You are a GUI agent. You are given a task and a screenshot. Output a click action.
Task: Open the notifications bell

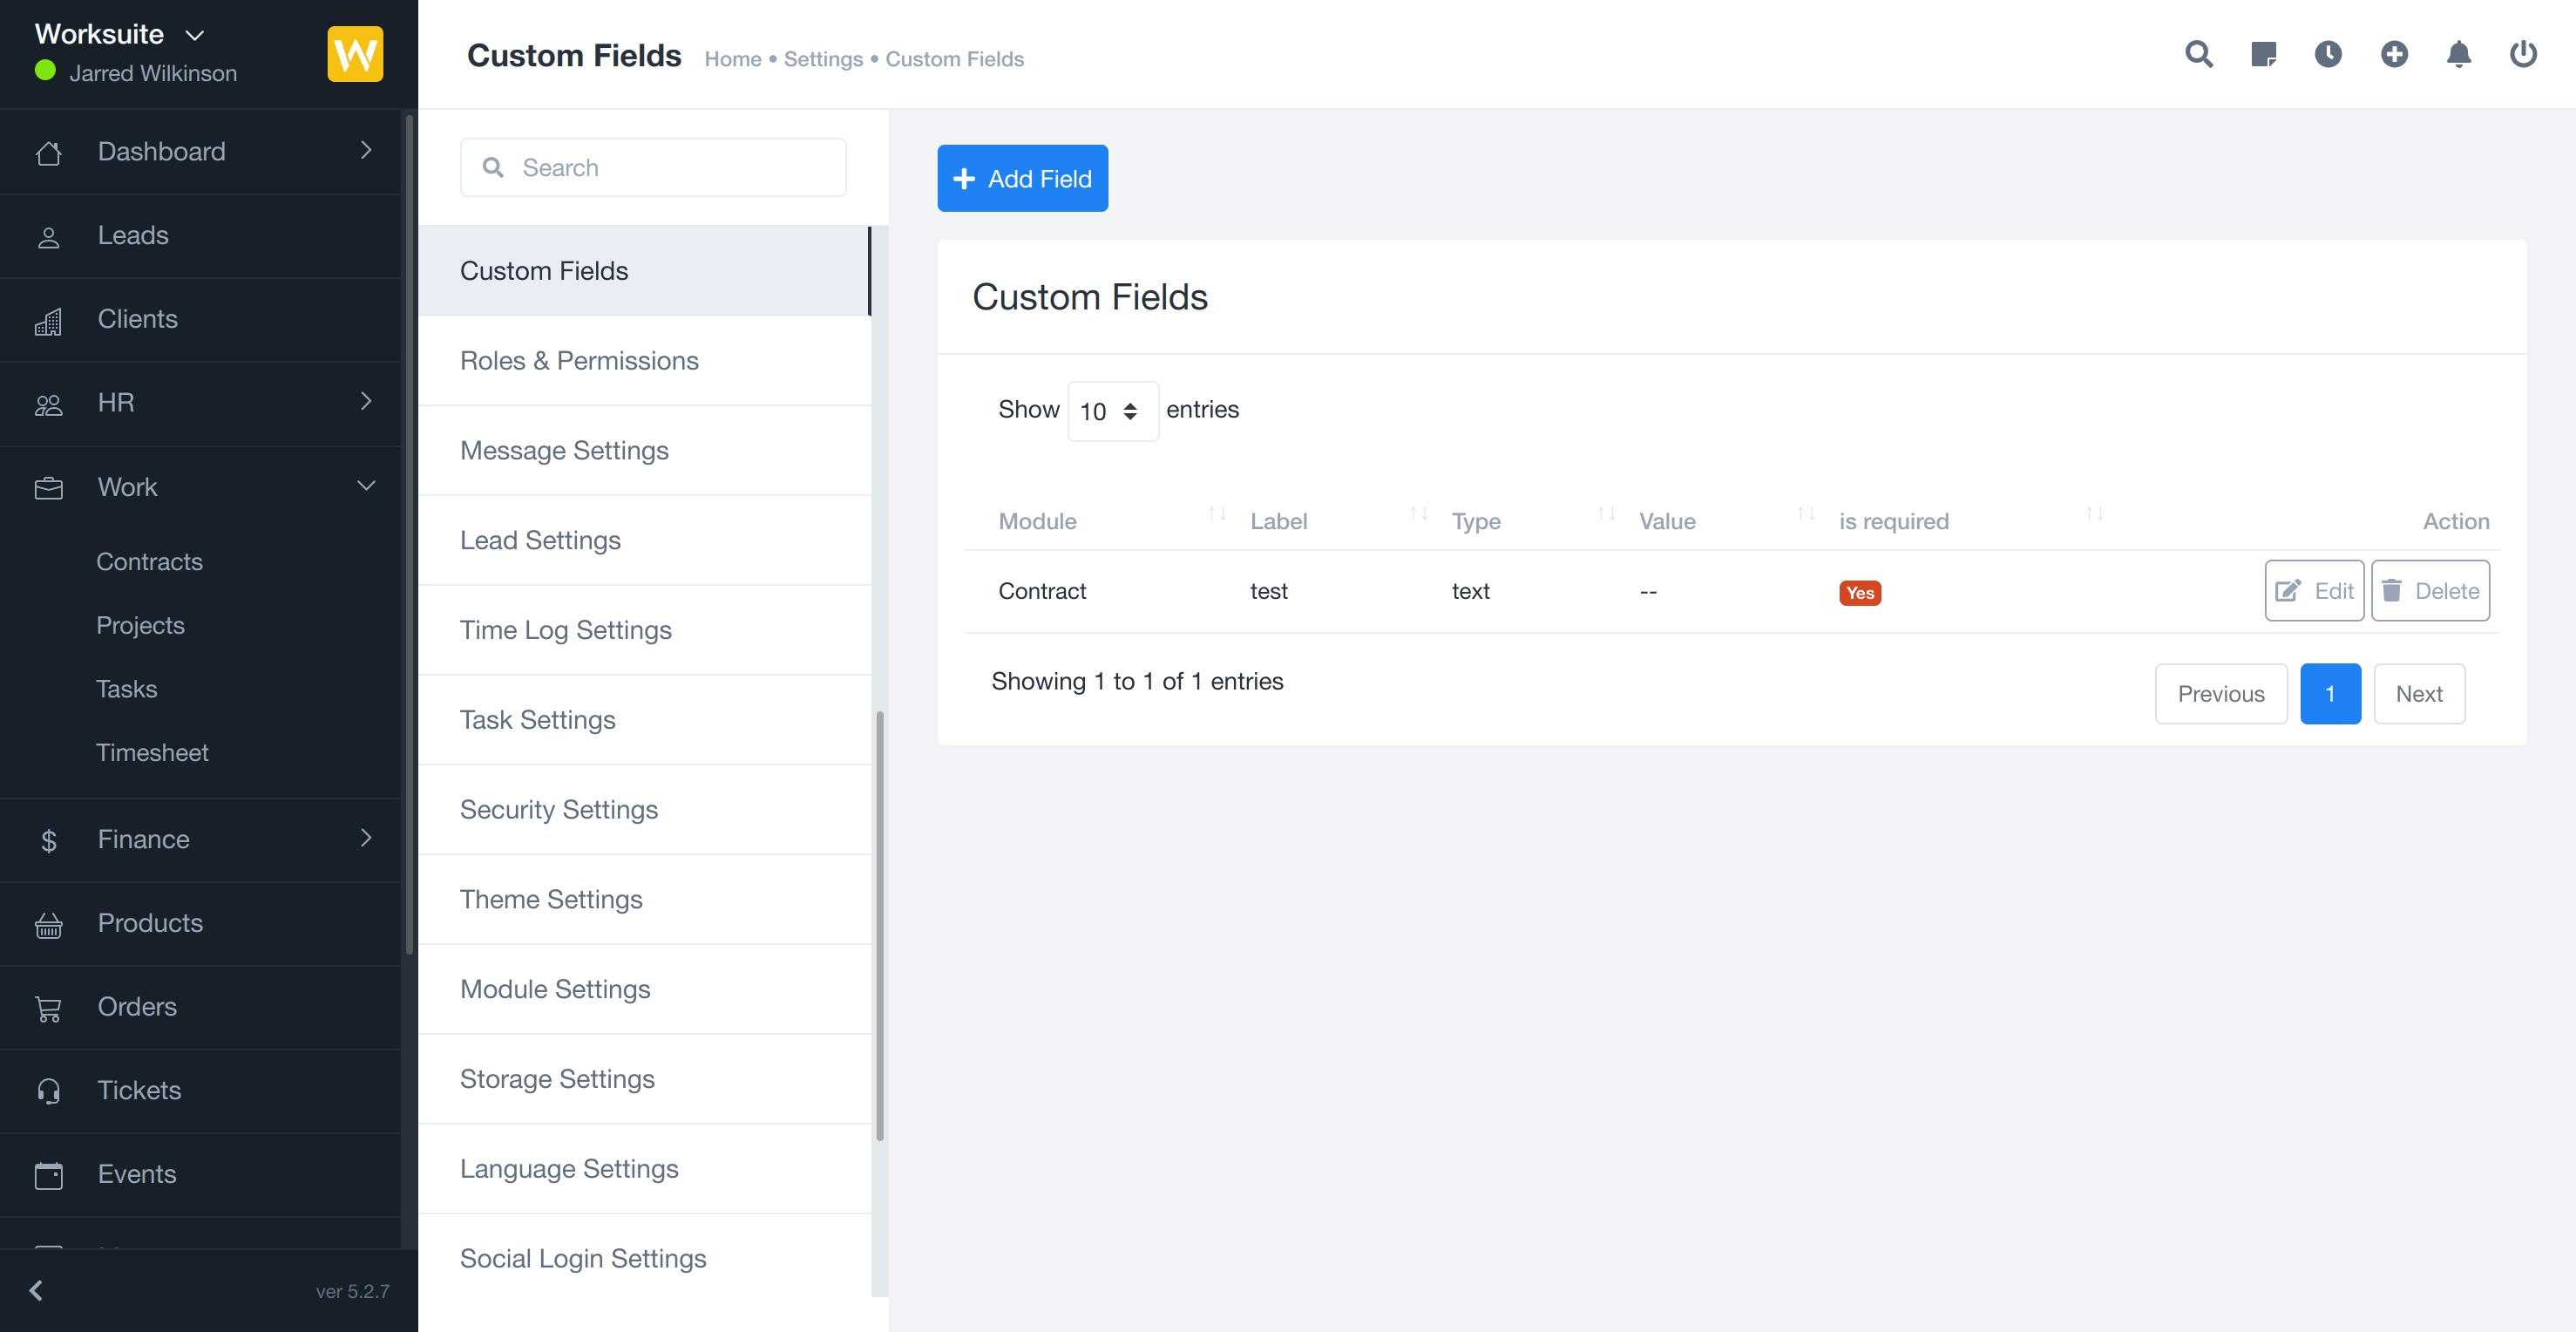(2459, 54)
